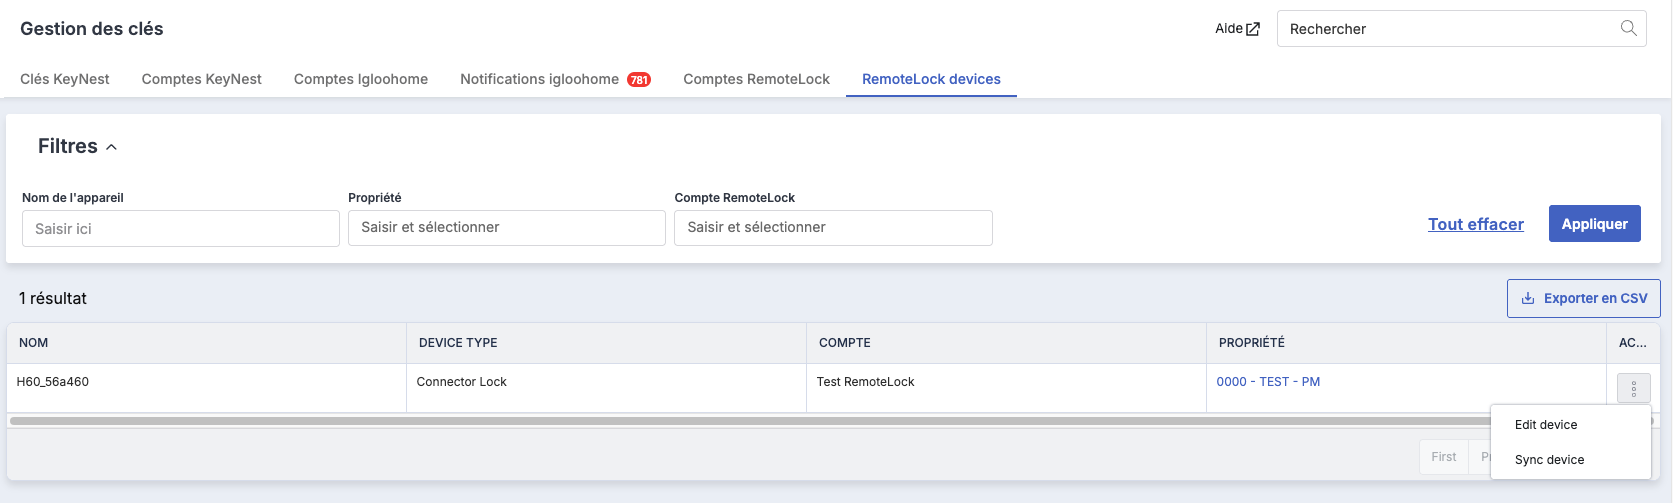Viewport: 1673px width, 503px height.
Task: Open the Aide external link icon
Action: [x=1253, y=29]
